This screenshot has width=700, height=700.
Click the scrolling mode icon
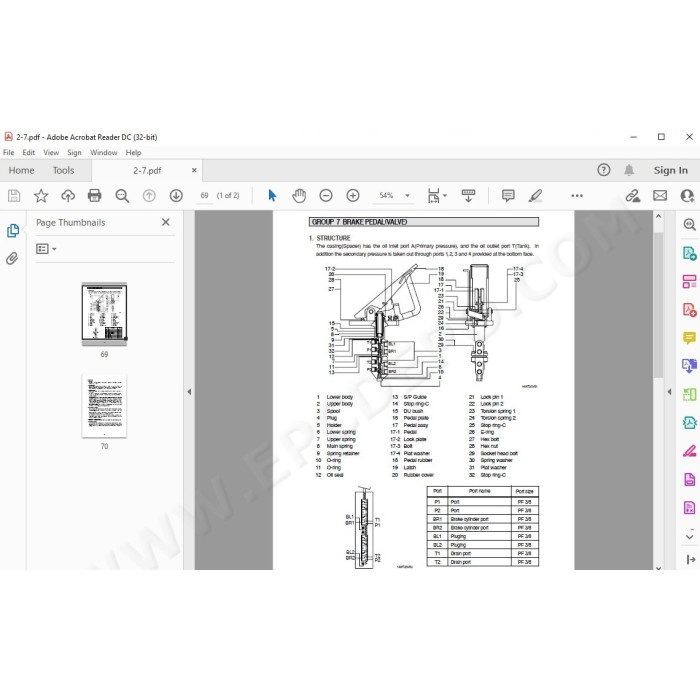tap(468, 196)
